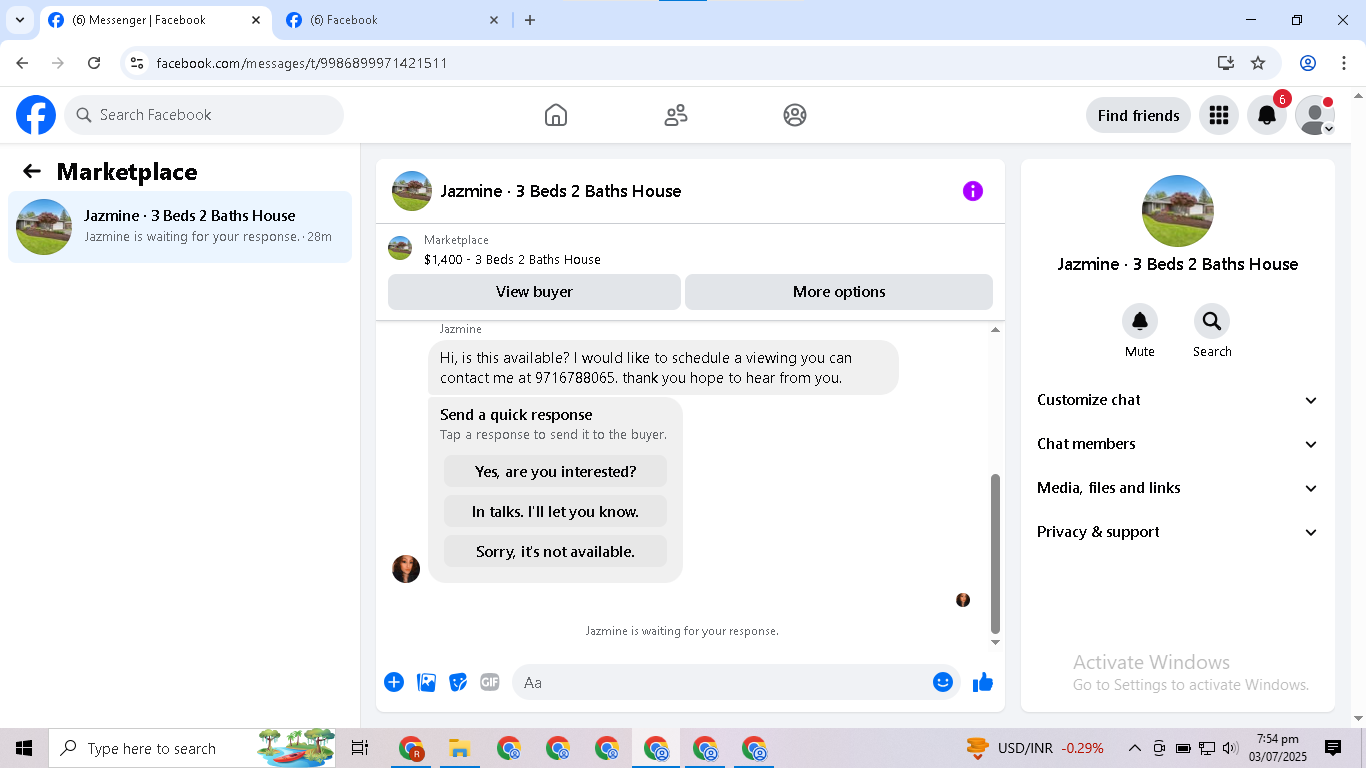Select Jazmine conversation in Marketplace list

pos(180,227)
